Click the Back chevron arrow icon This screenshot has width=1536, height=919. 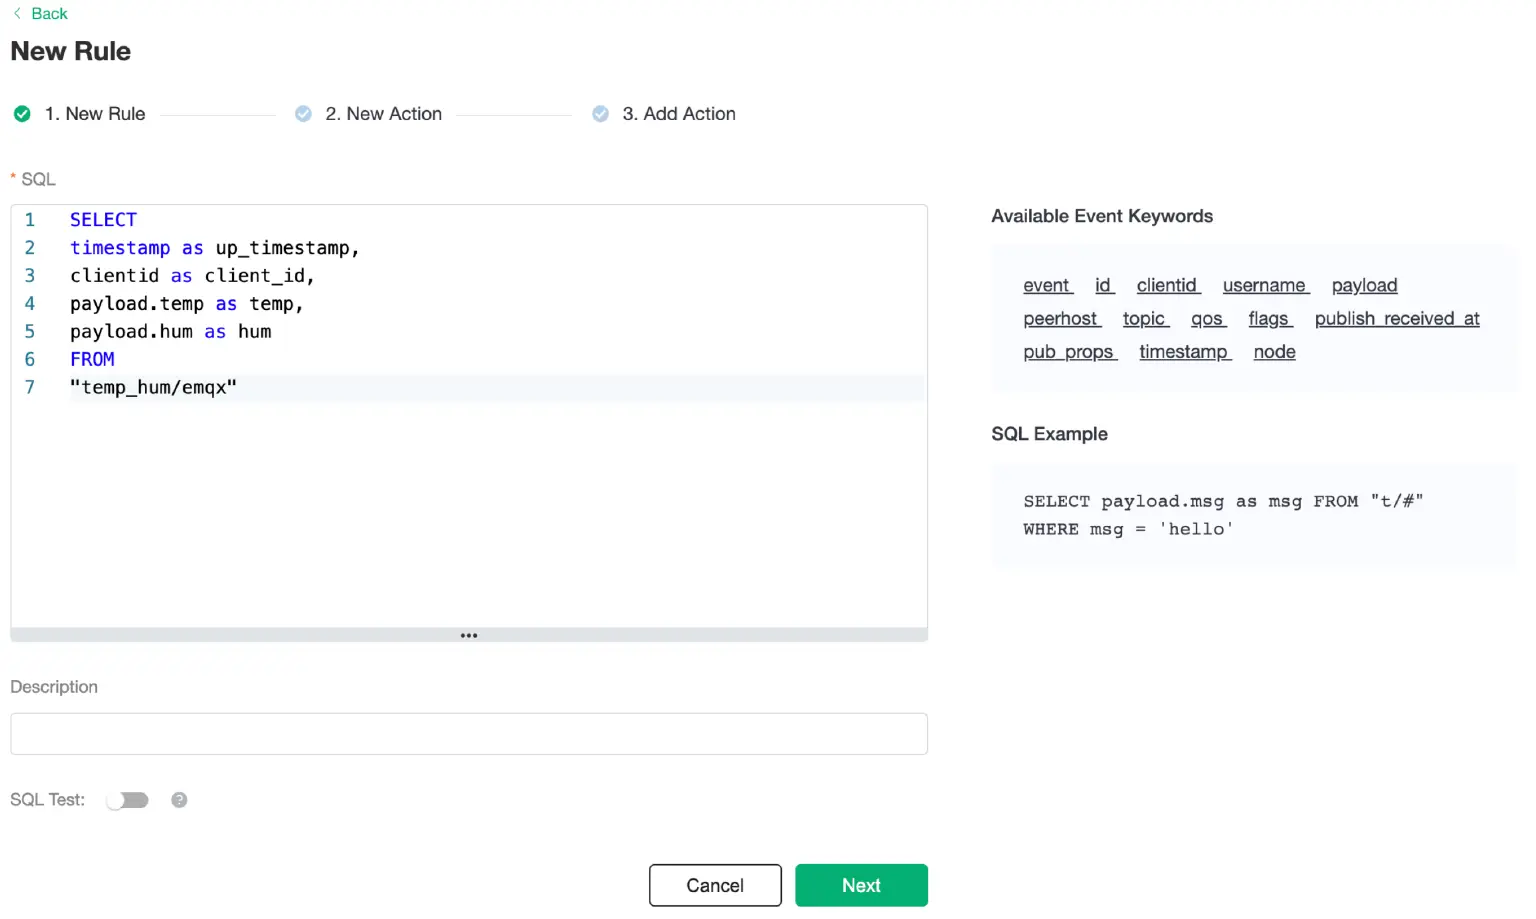coord(17,13)
